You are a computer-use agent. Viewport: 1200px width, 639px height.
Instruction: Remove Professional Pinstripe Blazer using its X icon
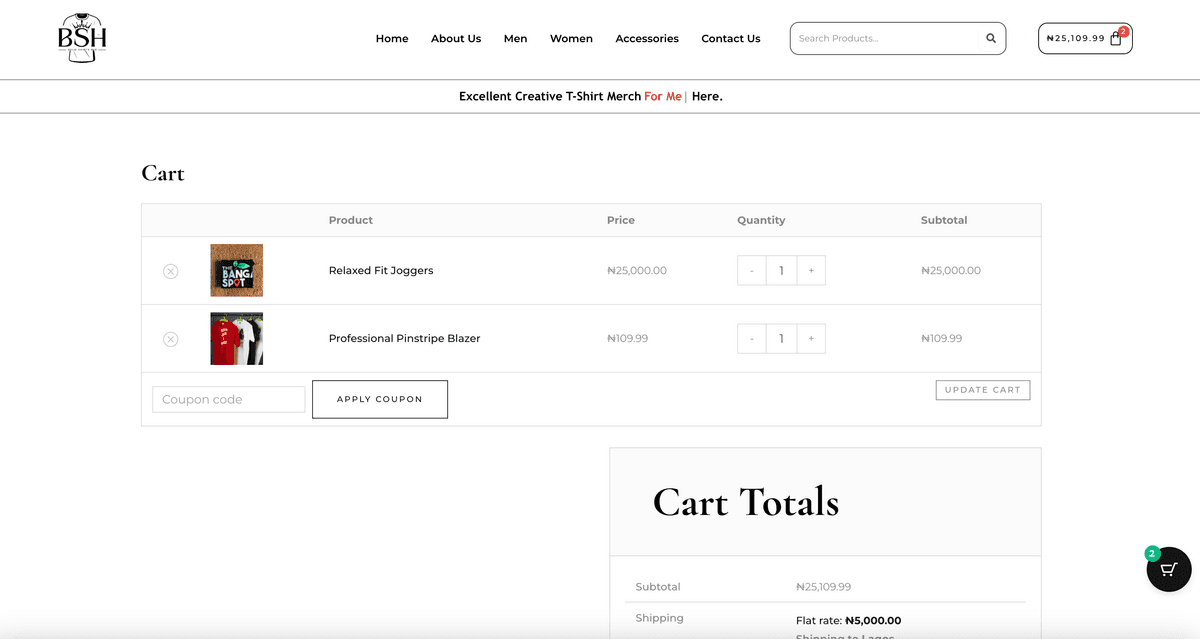click(171, 338)
